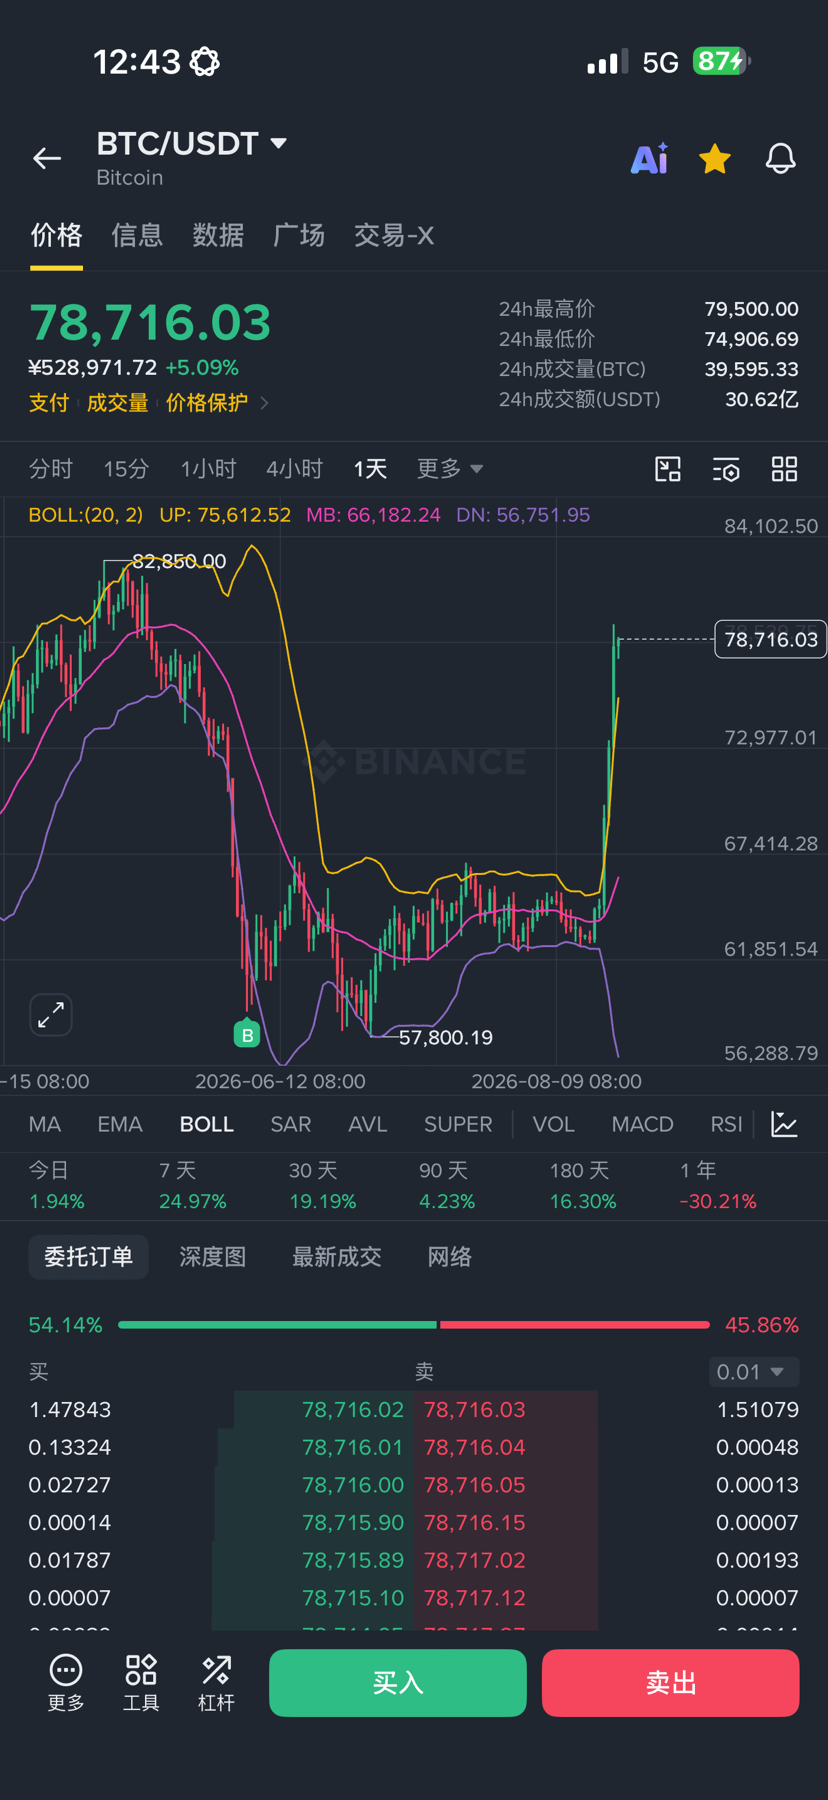Select the 1小时 chart interval
The height and width of the screenshot is (1800, 828).
(208, 469)
